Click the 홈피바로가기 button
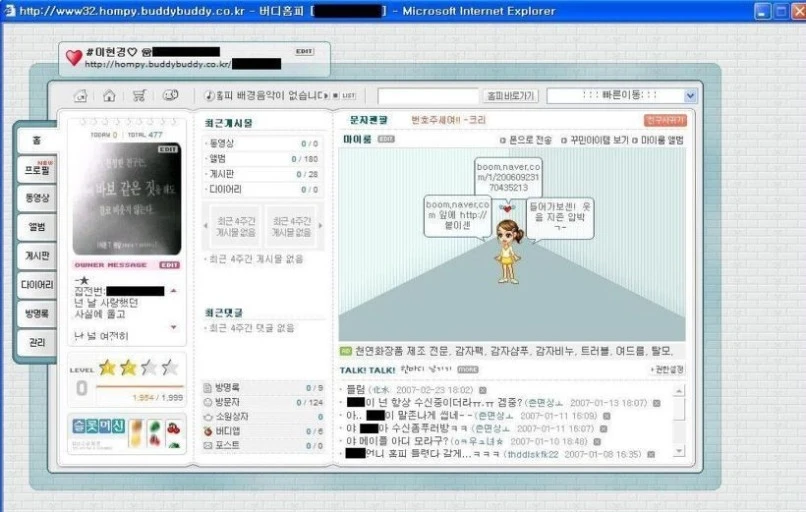The width and height of the screenshot is (806, 512). [510, 96]
